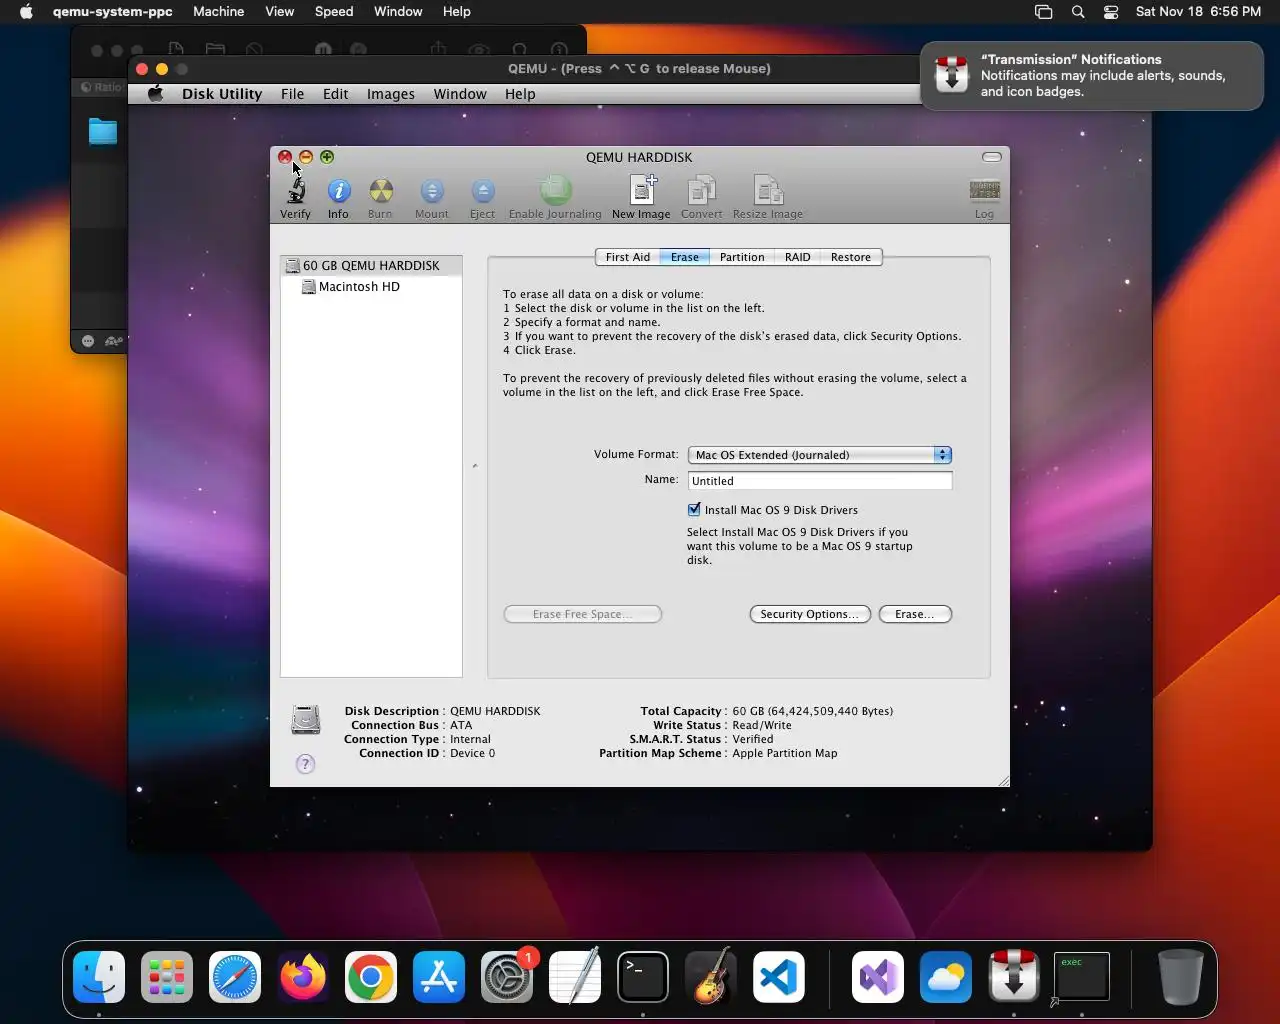Open App Store from the Dock
This screenshot has height=1024, width=1280.
click(439, 976)
